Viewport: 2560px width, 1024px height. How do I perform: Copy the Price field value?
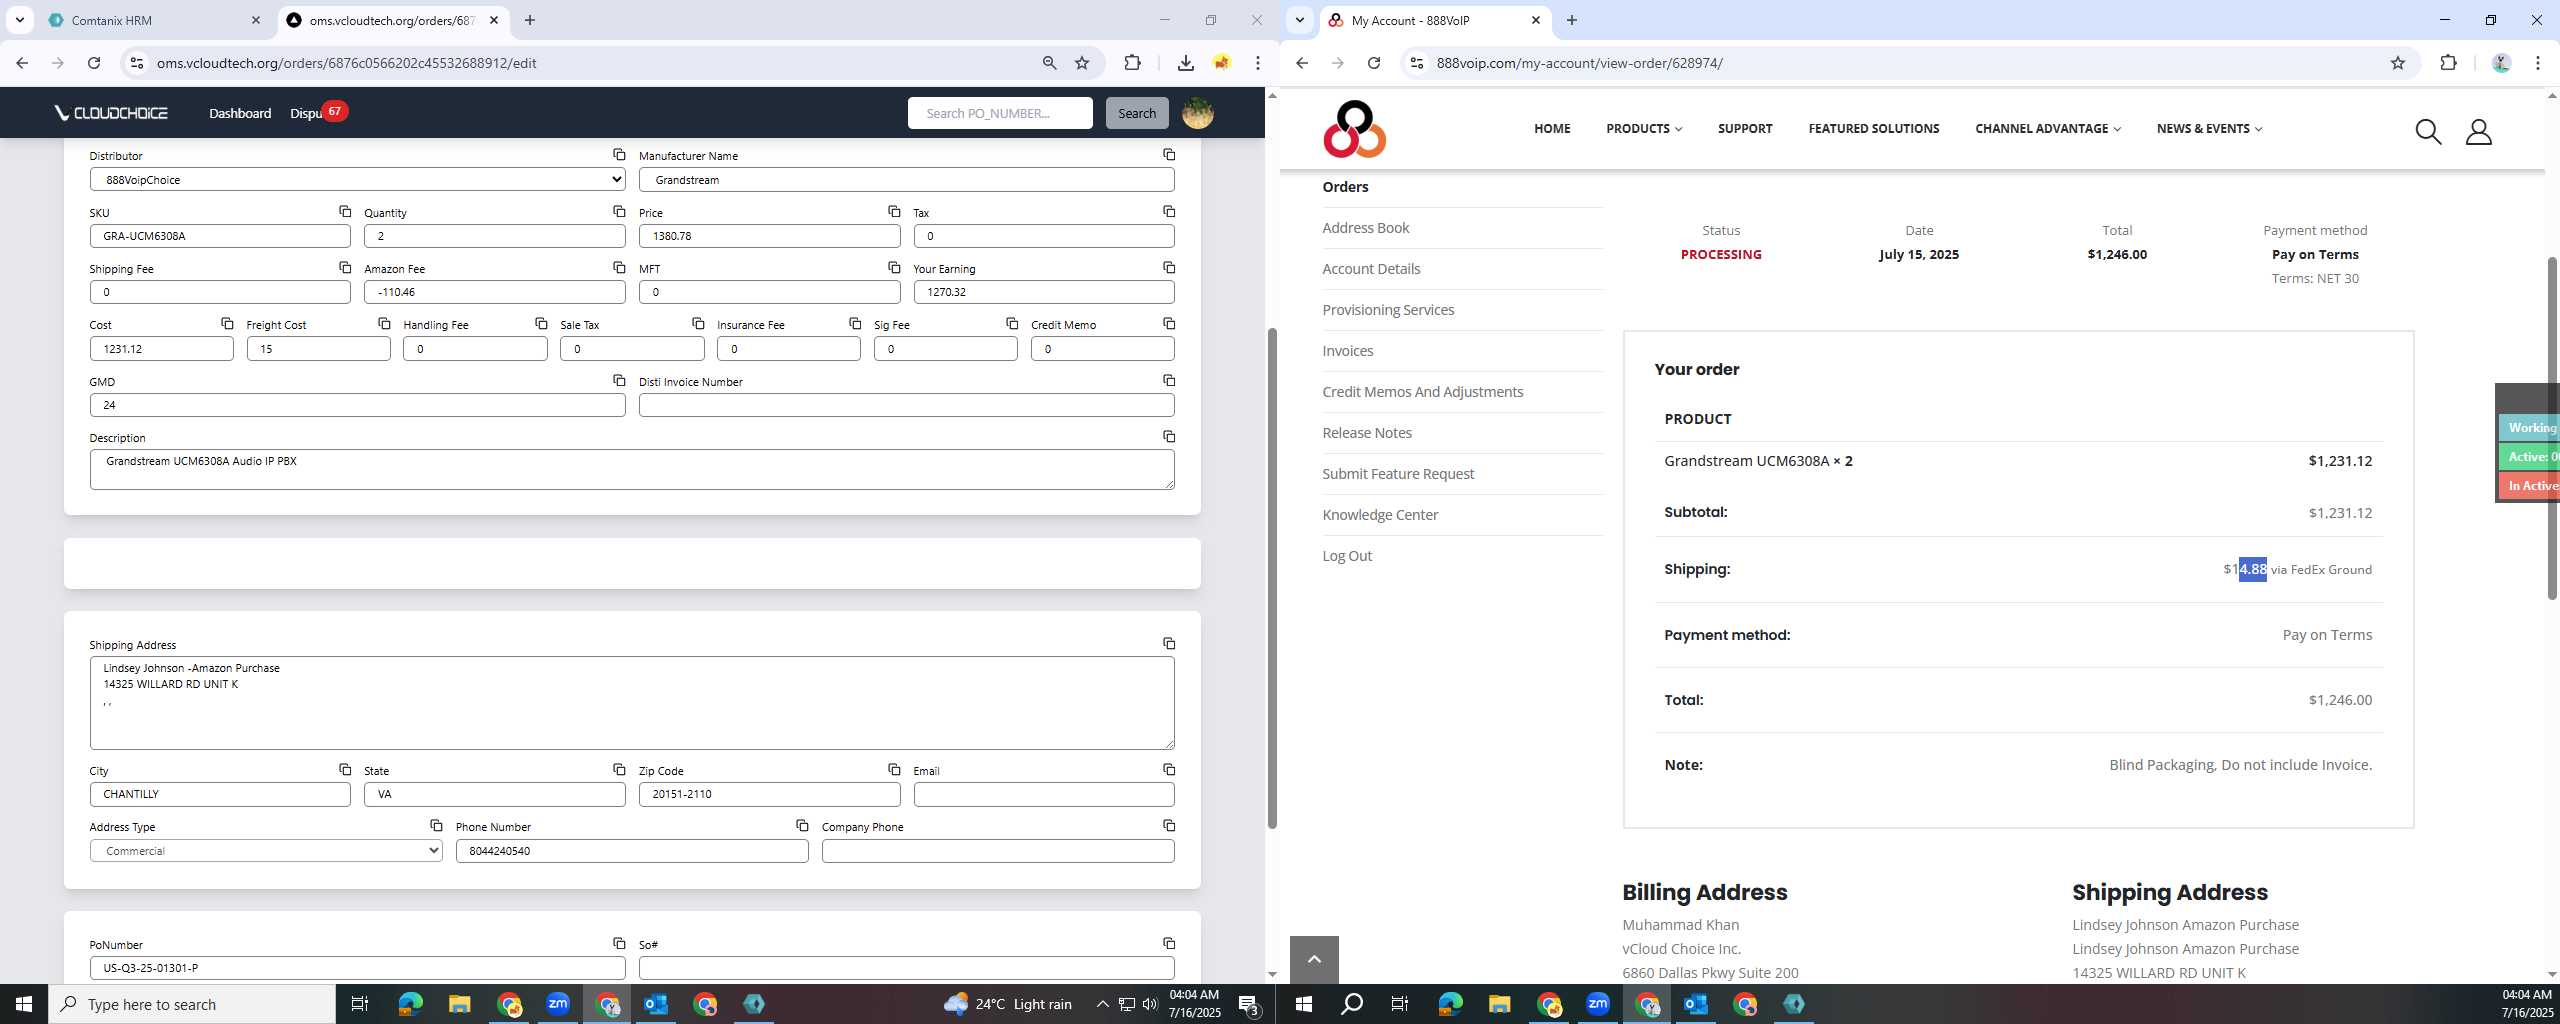(894, 212)
